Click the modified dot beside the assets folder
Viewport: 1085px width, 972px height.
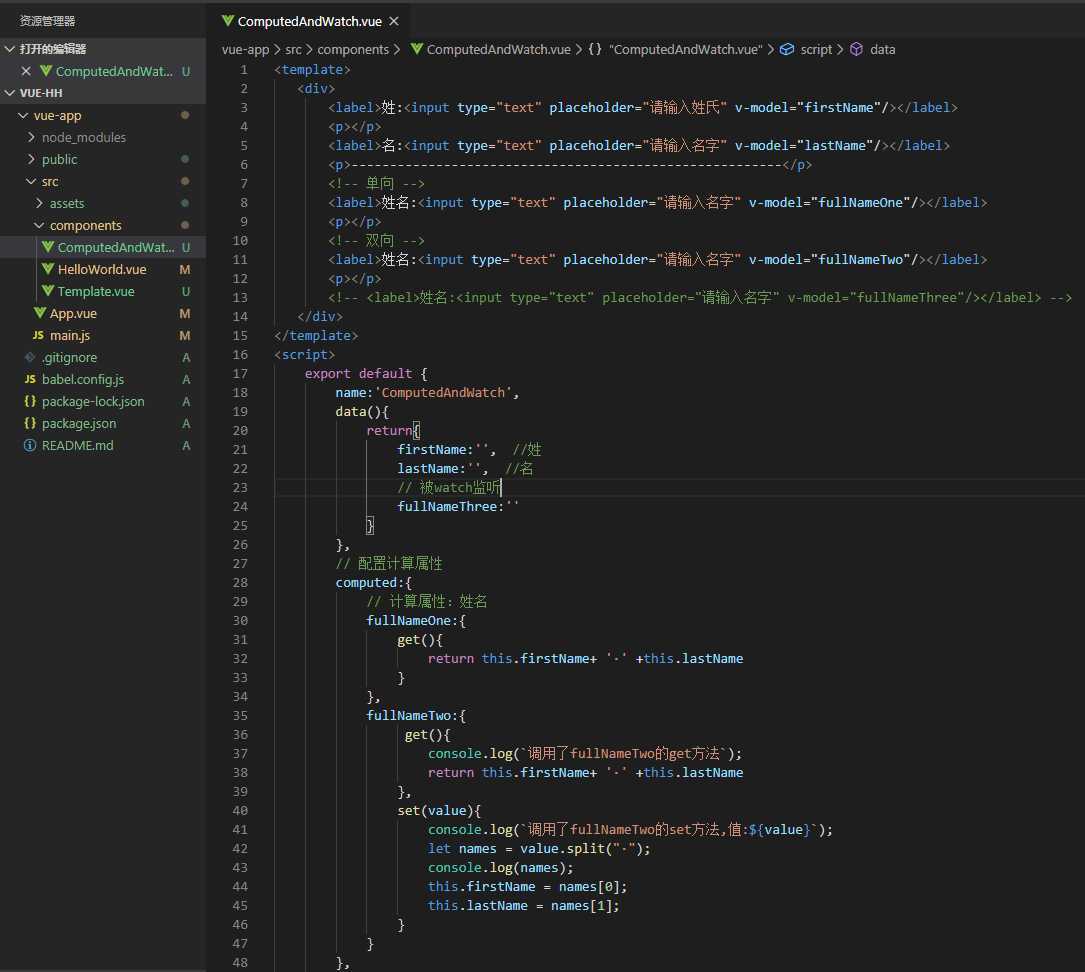click(x=185, y=203)
